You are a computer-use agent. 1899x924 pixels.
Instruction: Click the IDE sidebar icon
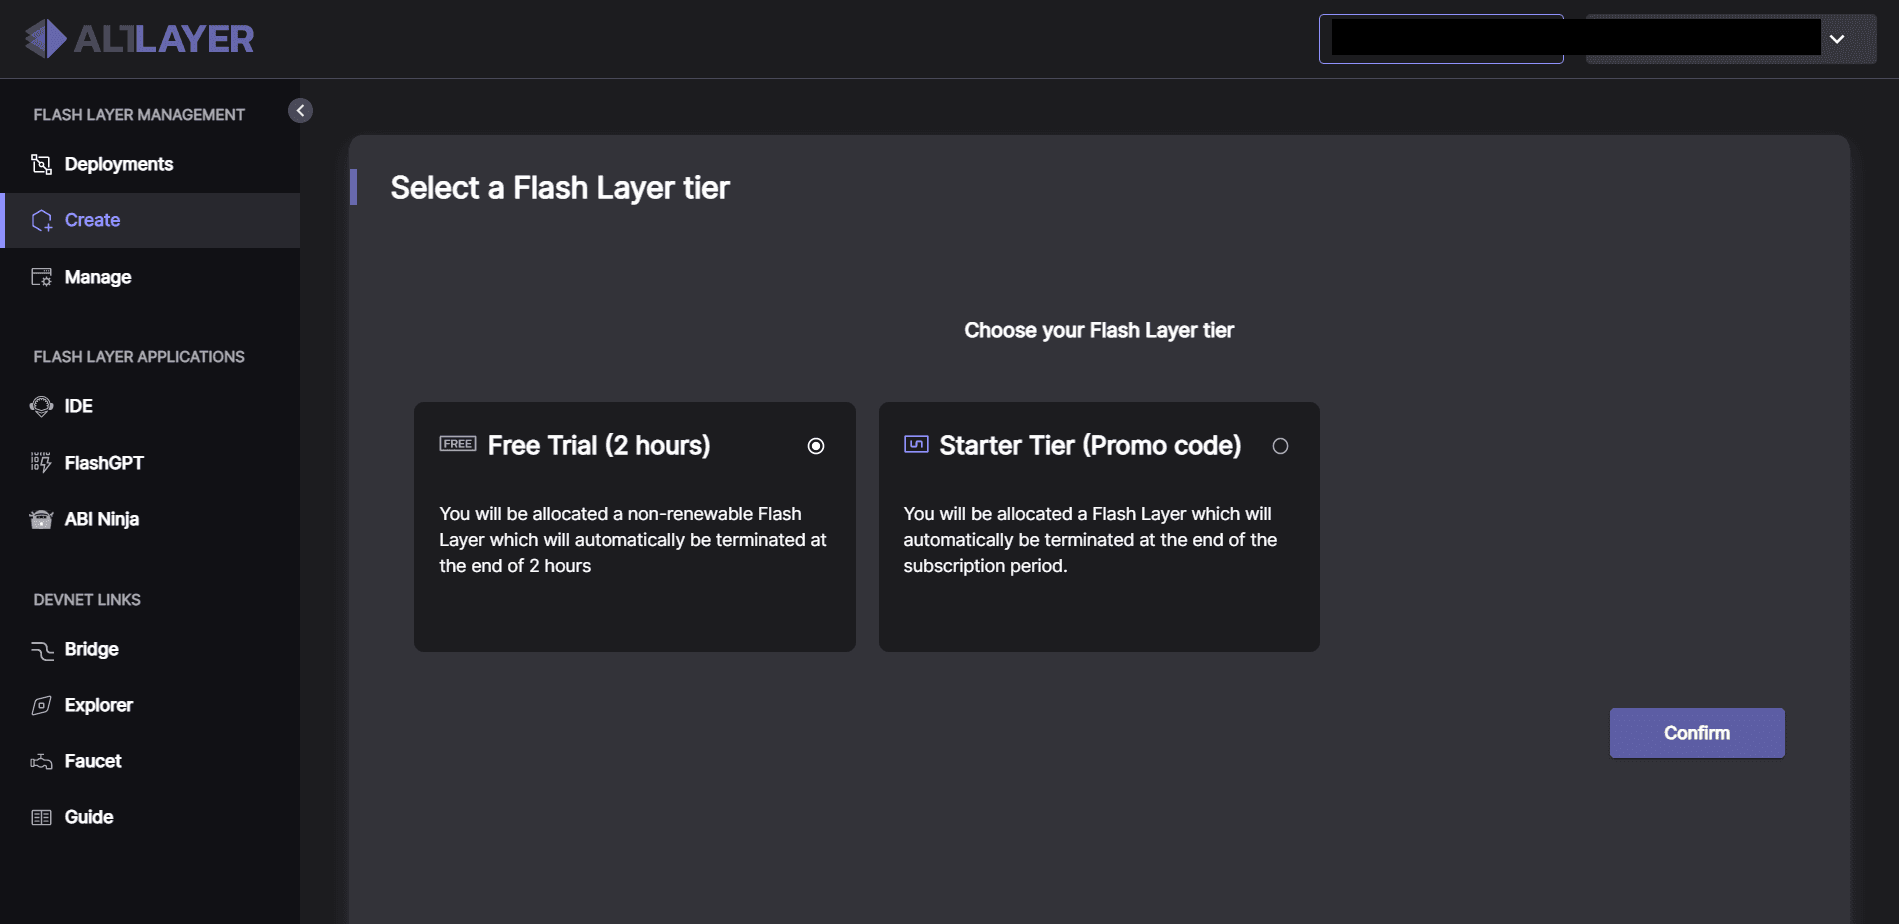pyautogui.click(x=41, y=406)
